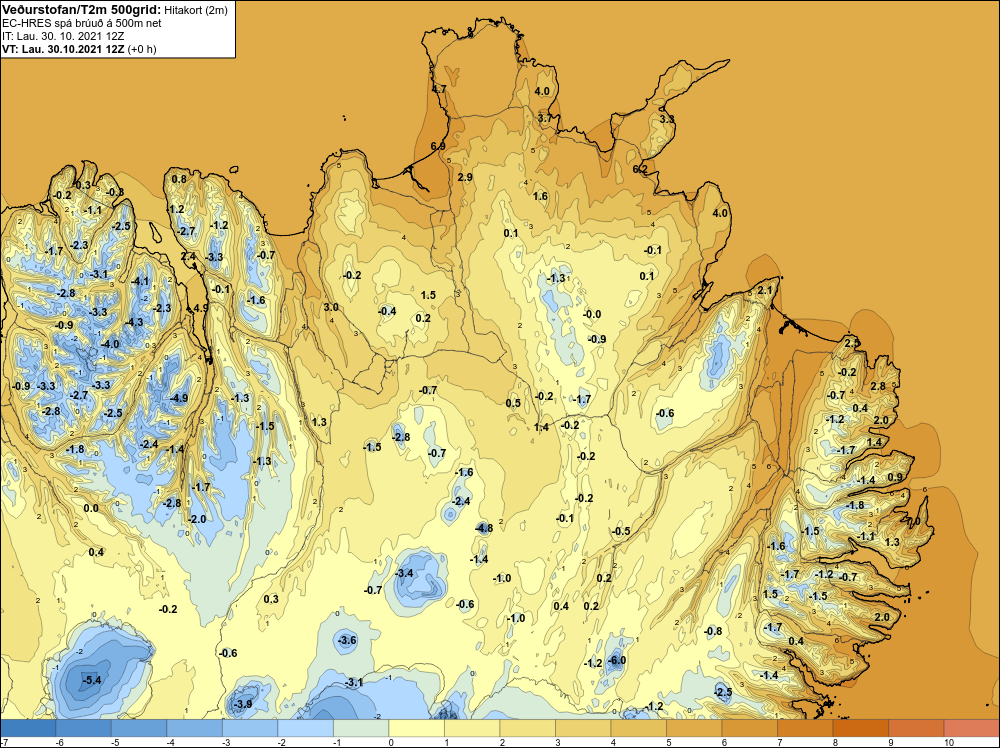The image size is (1000, 748).
Task: Click the "-6.0" temperature value
Action: [617, 660]
